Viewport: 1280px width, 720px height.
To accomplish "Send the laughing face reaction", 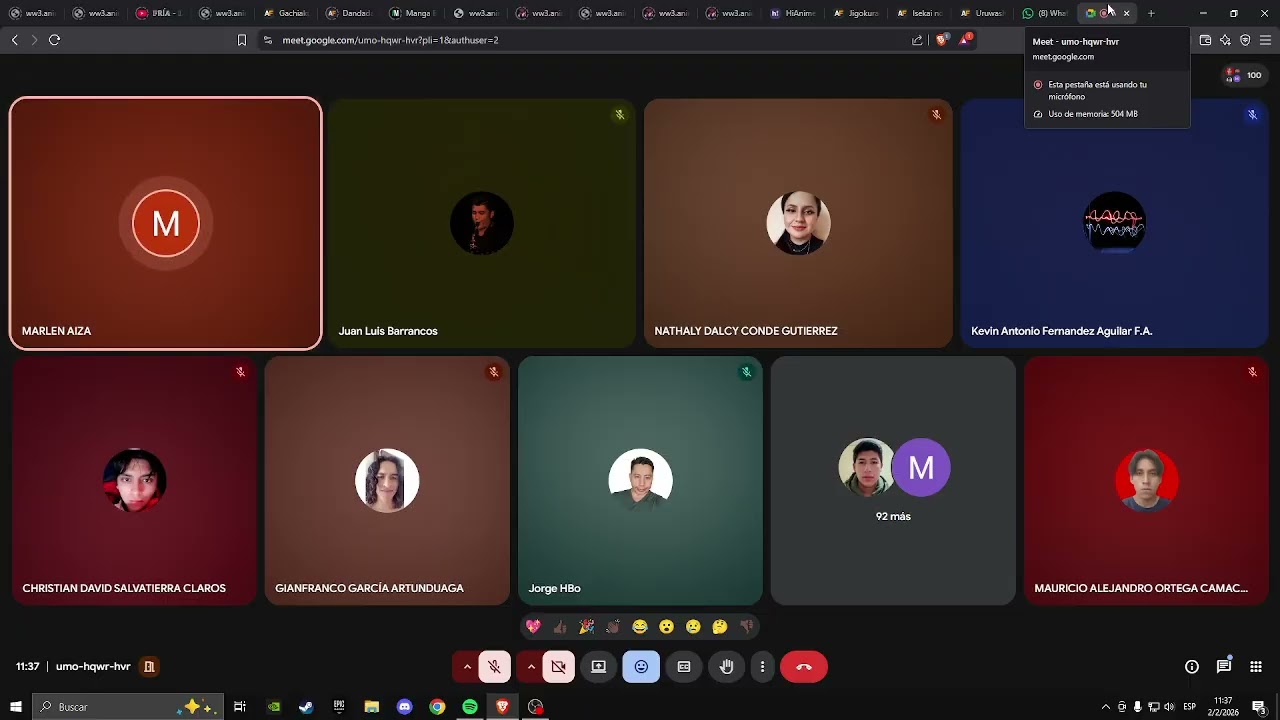I will coord(640,627).
